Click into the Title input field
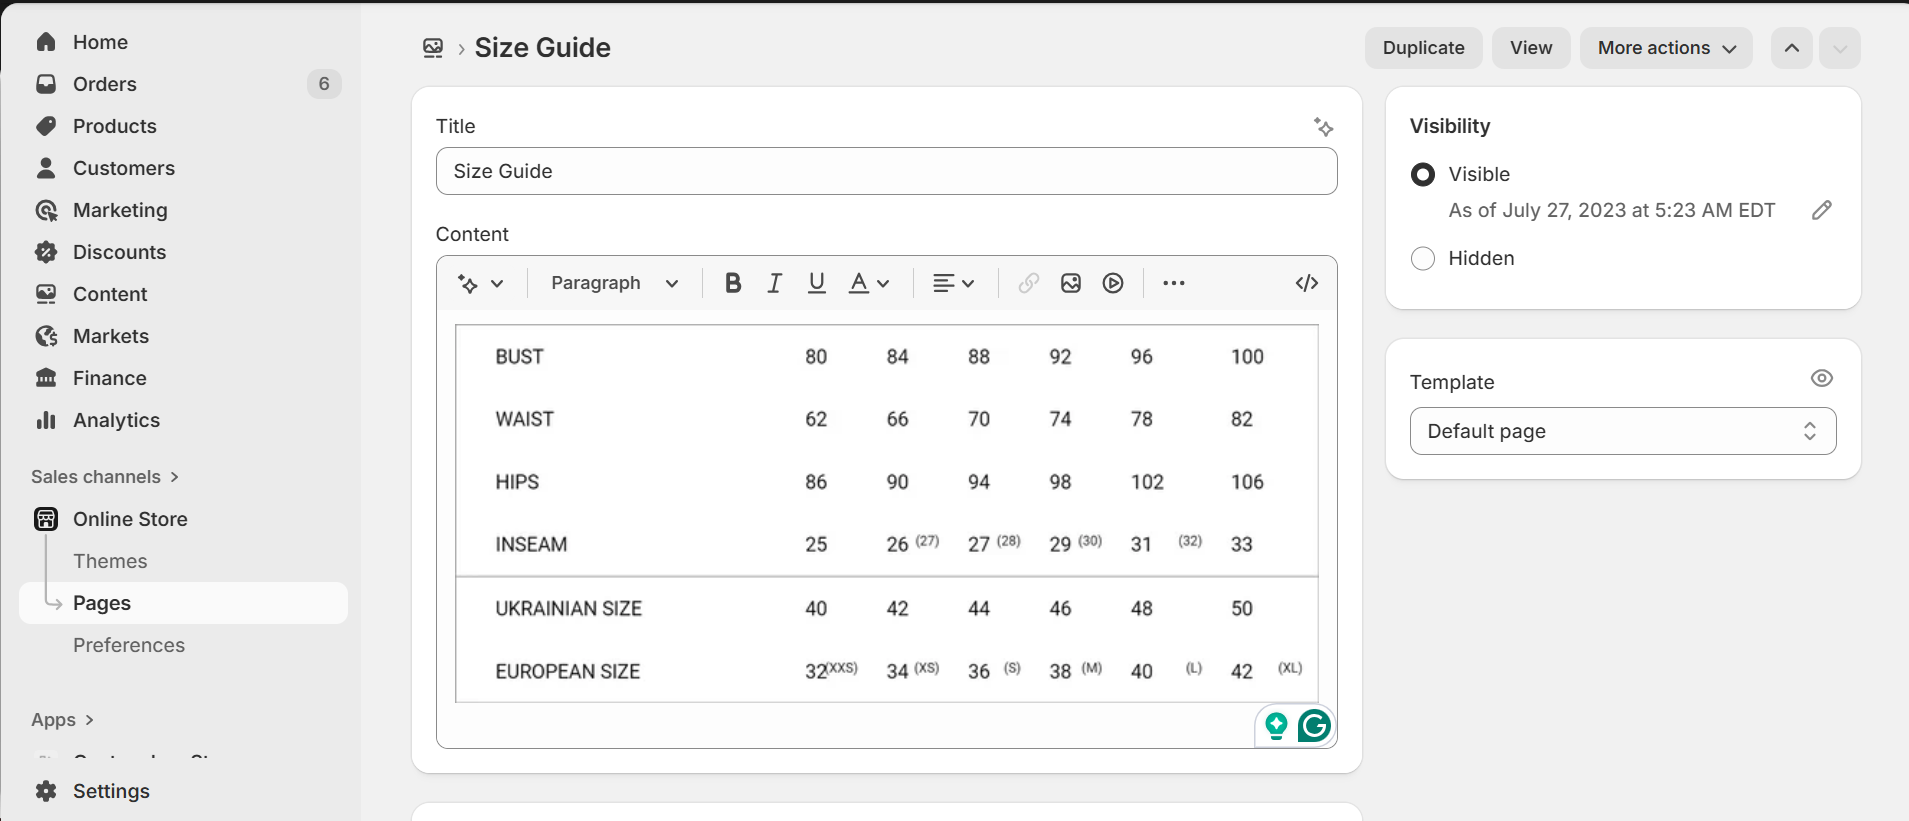 886,171
